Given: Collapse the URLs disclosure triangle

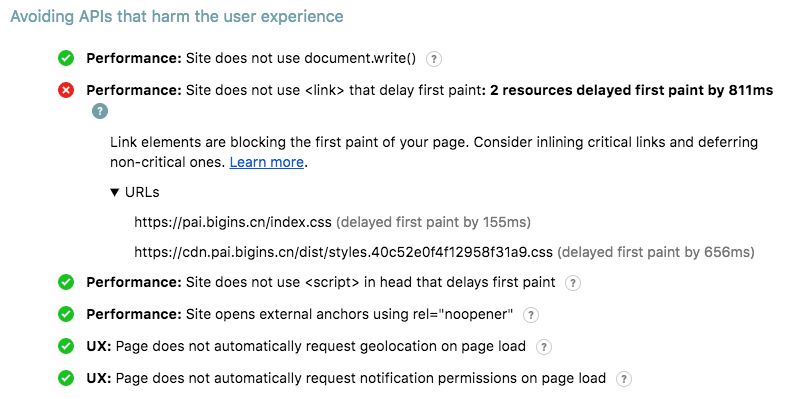Looking at the screenshot, I should coord(115,192).
